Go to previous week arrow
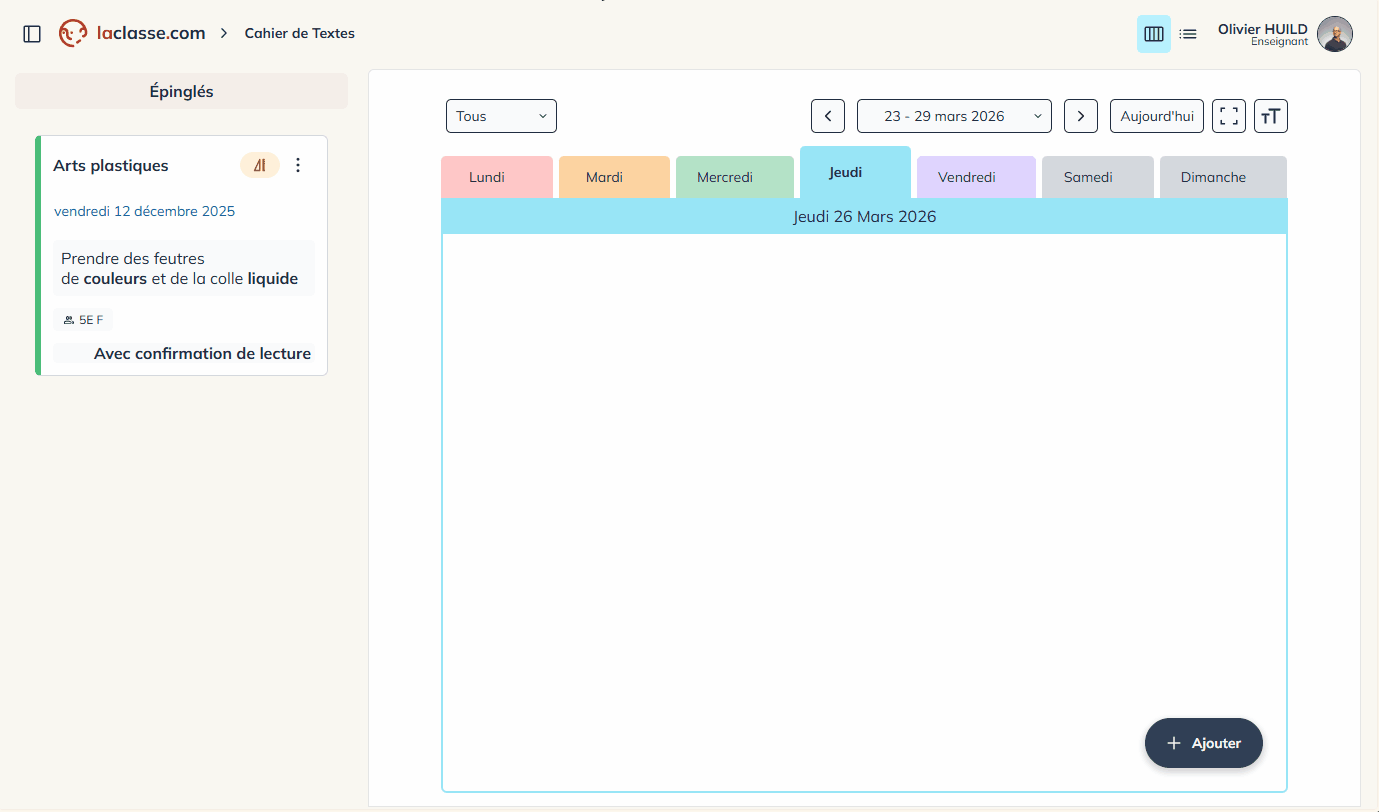 click(x=828, y=116)
